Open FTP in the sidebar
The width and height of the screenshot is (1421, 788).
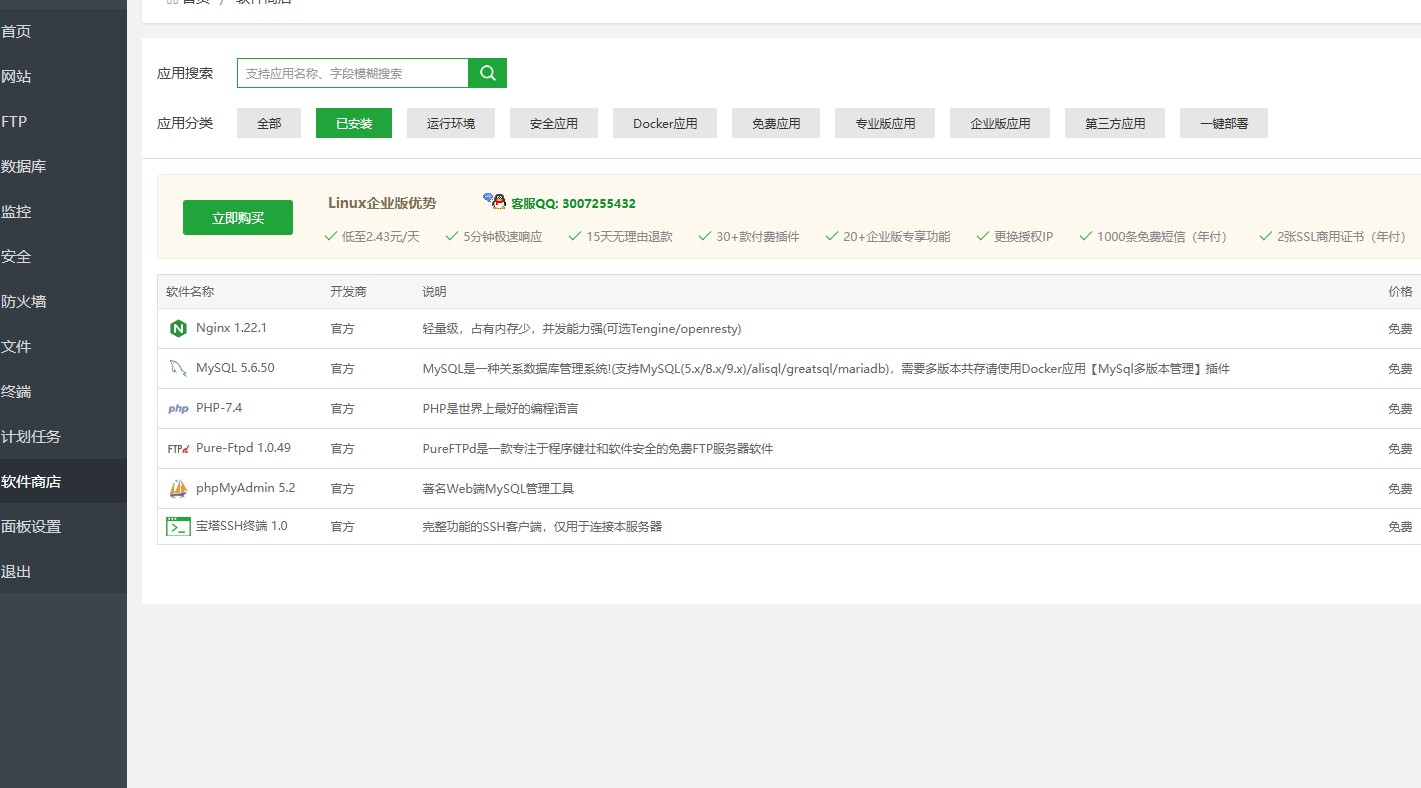click(x=63, y=121)
